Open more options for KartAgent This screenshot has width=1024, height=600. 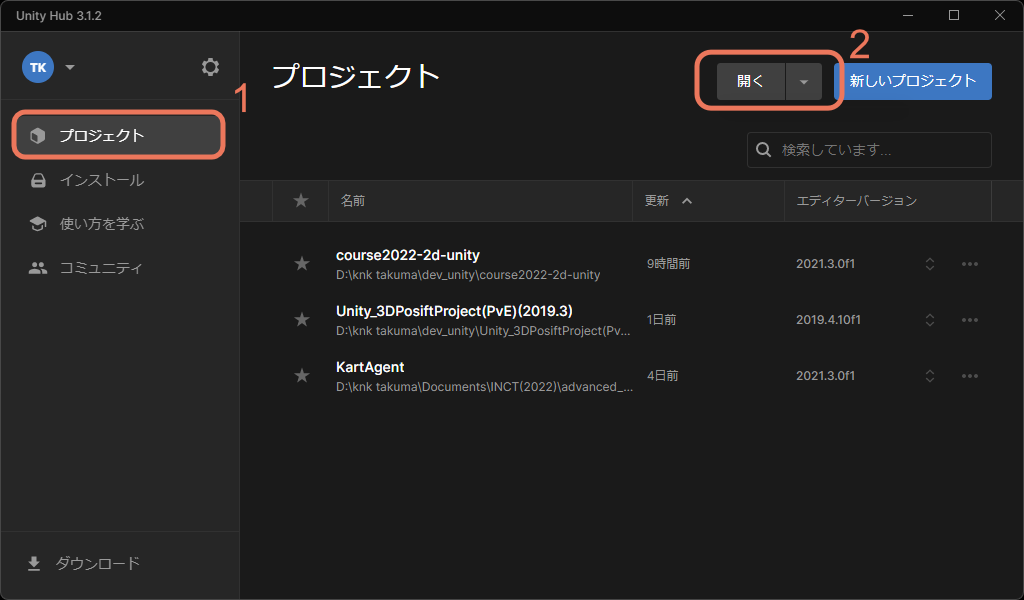tap(970, 375)
